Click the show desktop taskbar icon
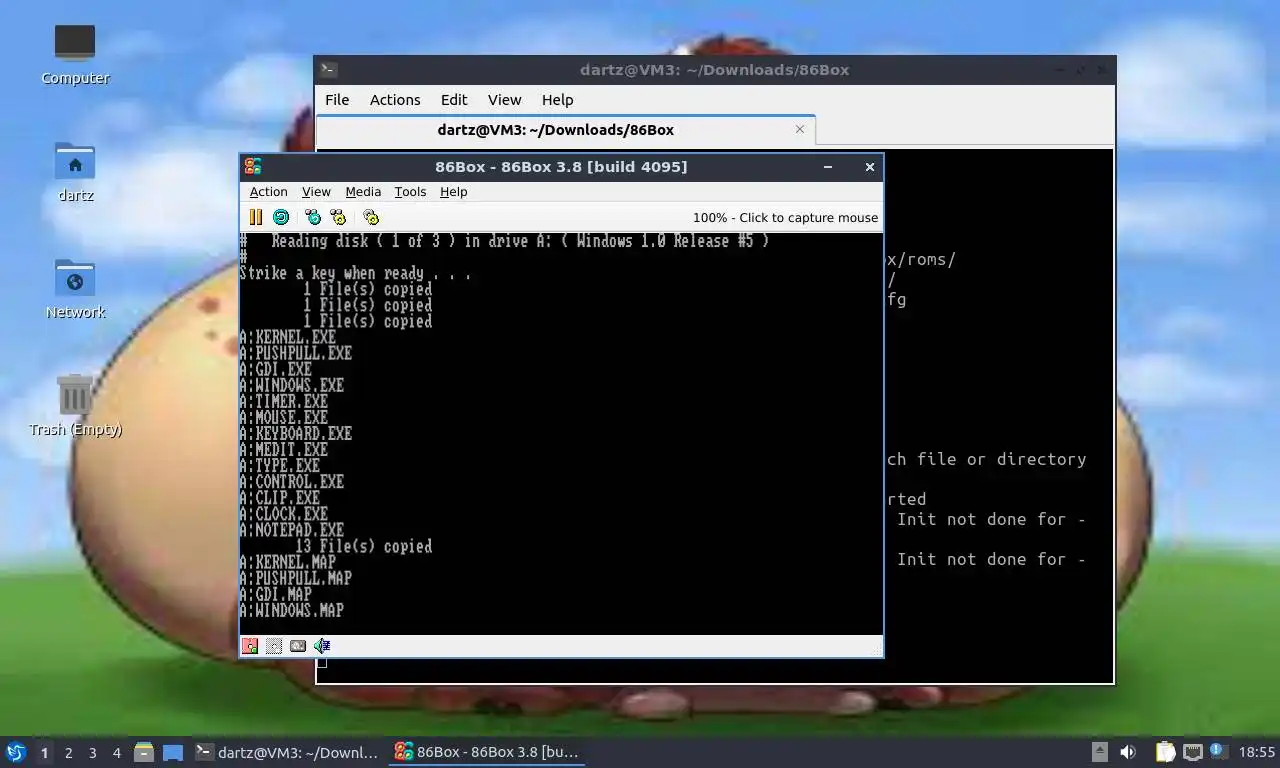1280x768 pixels. click(173, 752)
